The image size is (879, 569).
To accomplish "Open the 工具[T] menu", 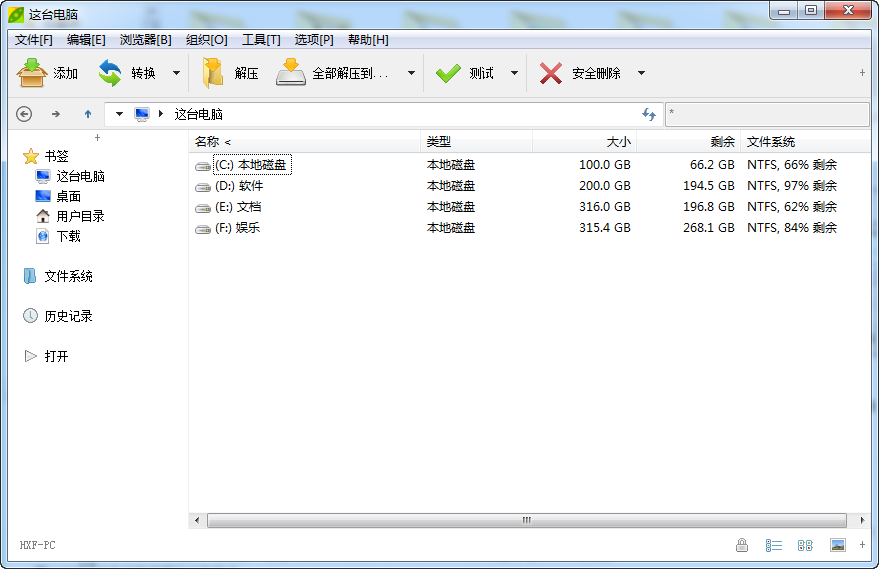I will coord(261,40).
